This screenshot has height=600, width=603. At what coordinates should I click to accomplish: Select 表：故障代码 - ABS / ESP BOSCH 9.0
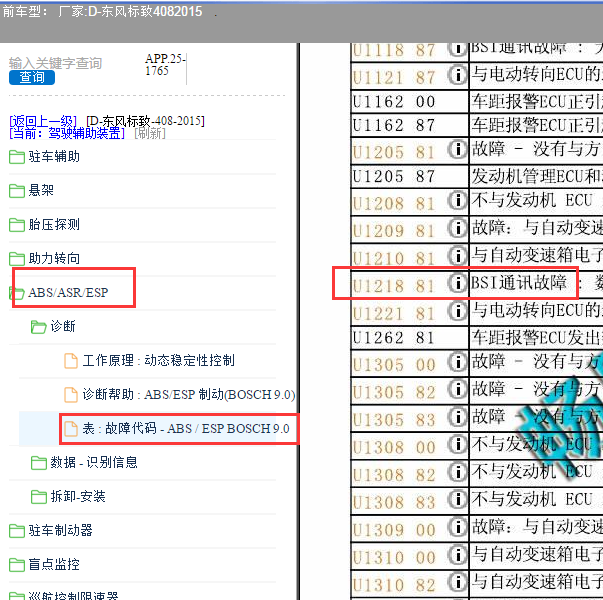pyautogui.click(x=186, y=428)
